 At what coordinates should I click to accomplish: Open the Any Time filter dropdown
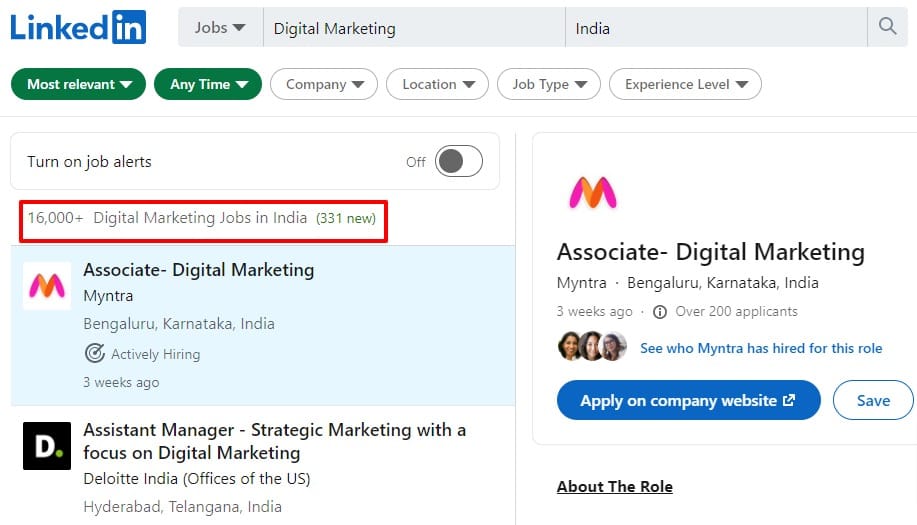pyautogui.click(x=208, y=84)
